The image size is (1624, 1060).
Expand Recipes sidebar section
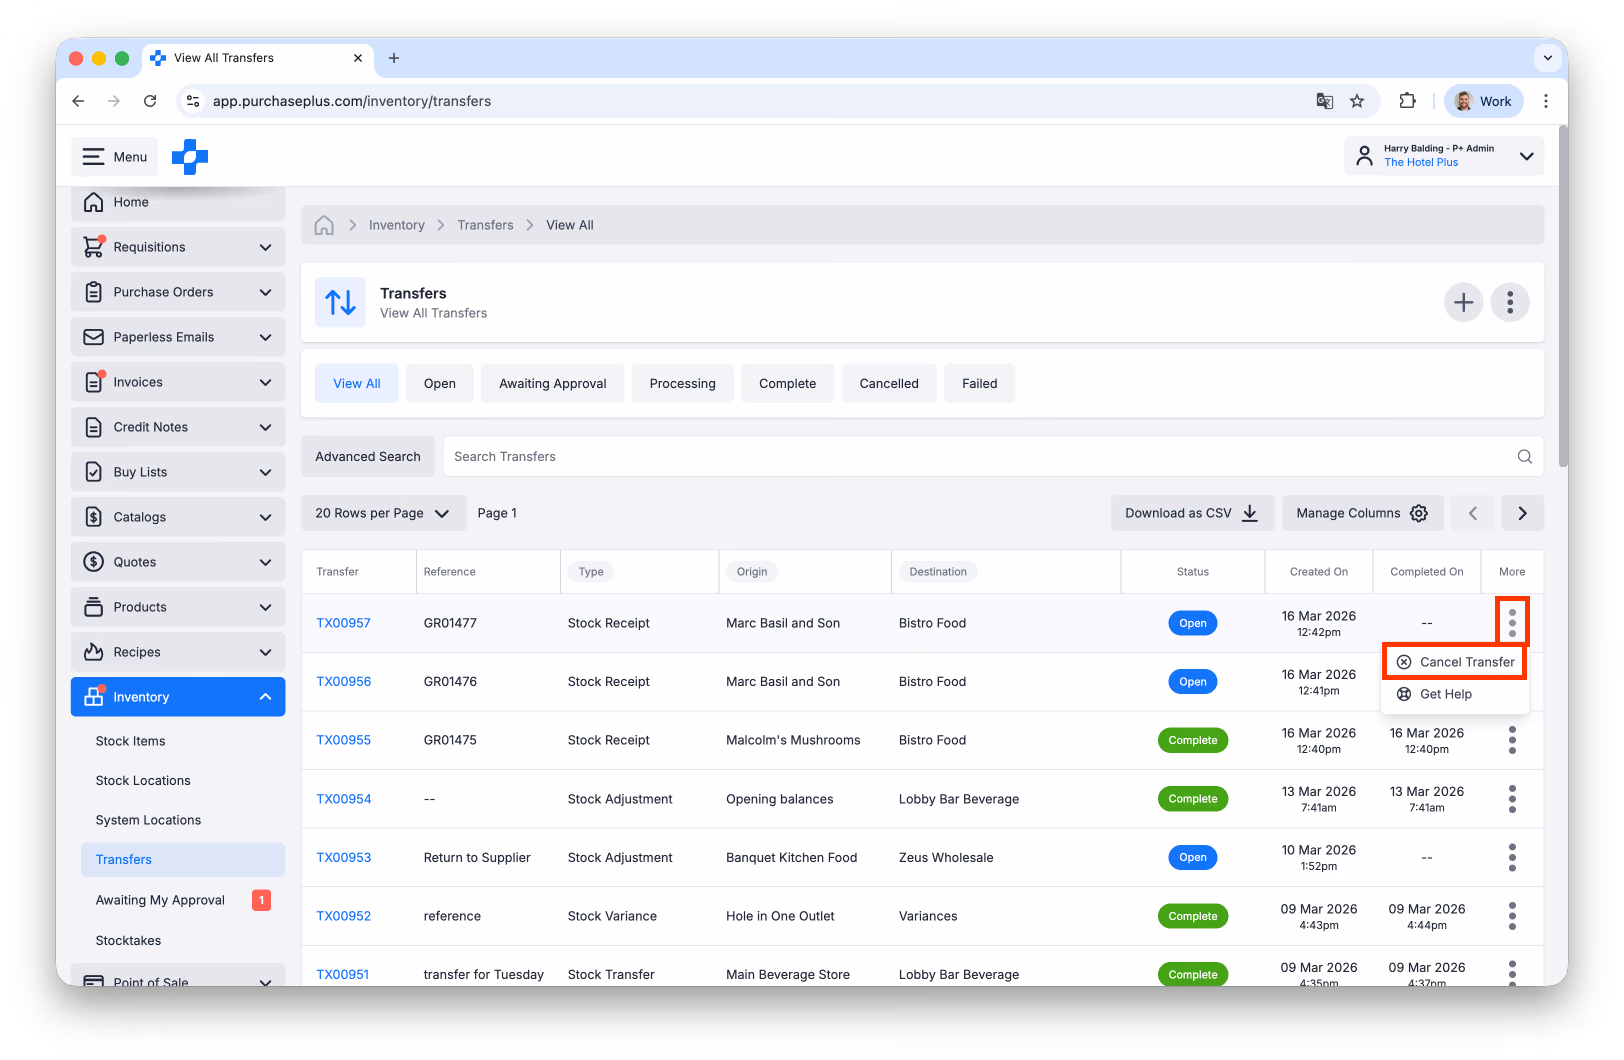(x=178, y=652)
